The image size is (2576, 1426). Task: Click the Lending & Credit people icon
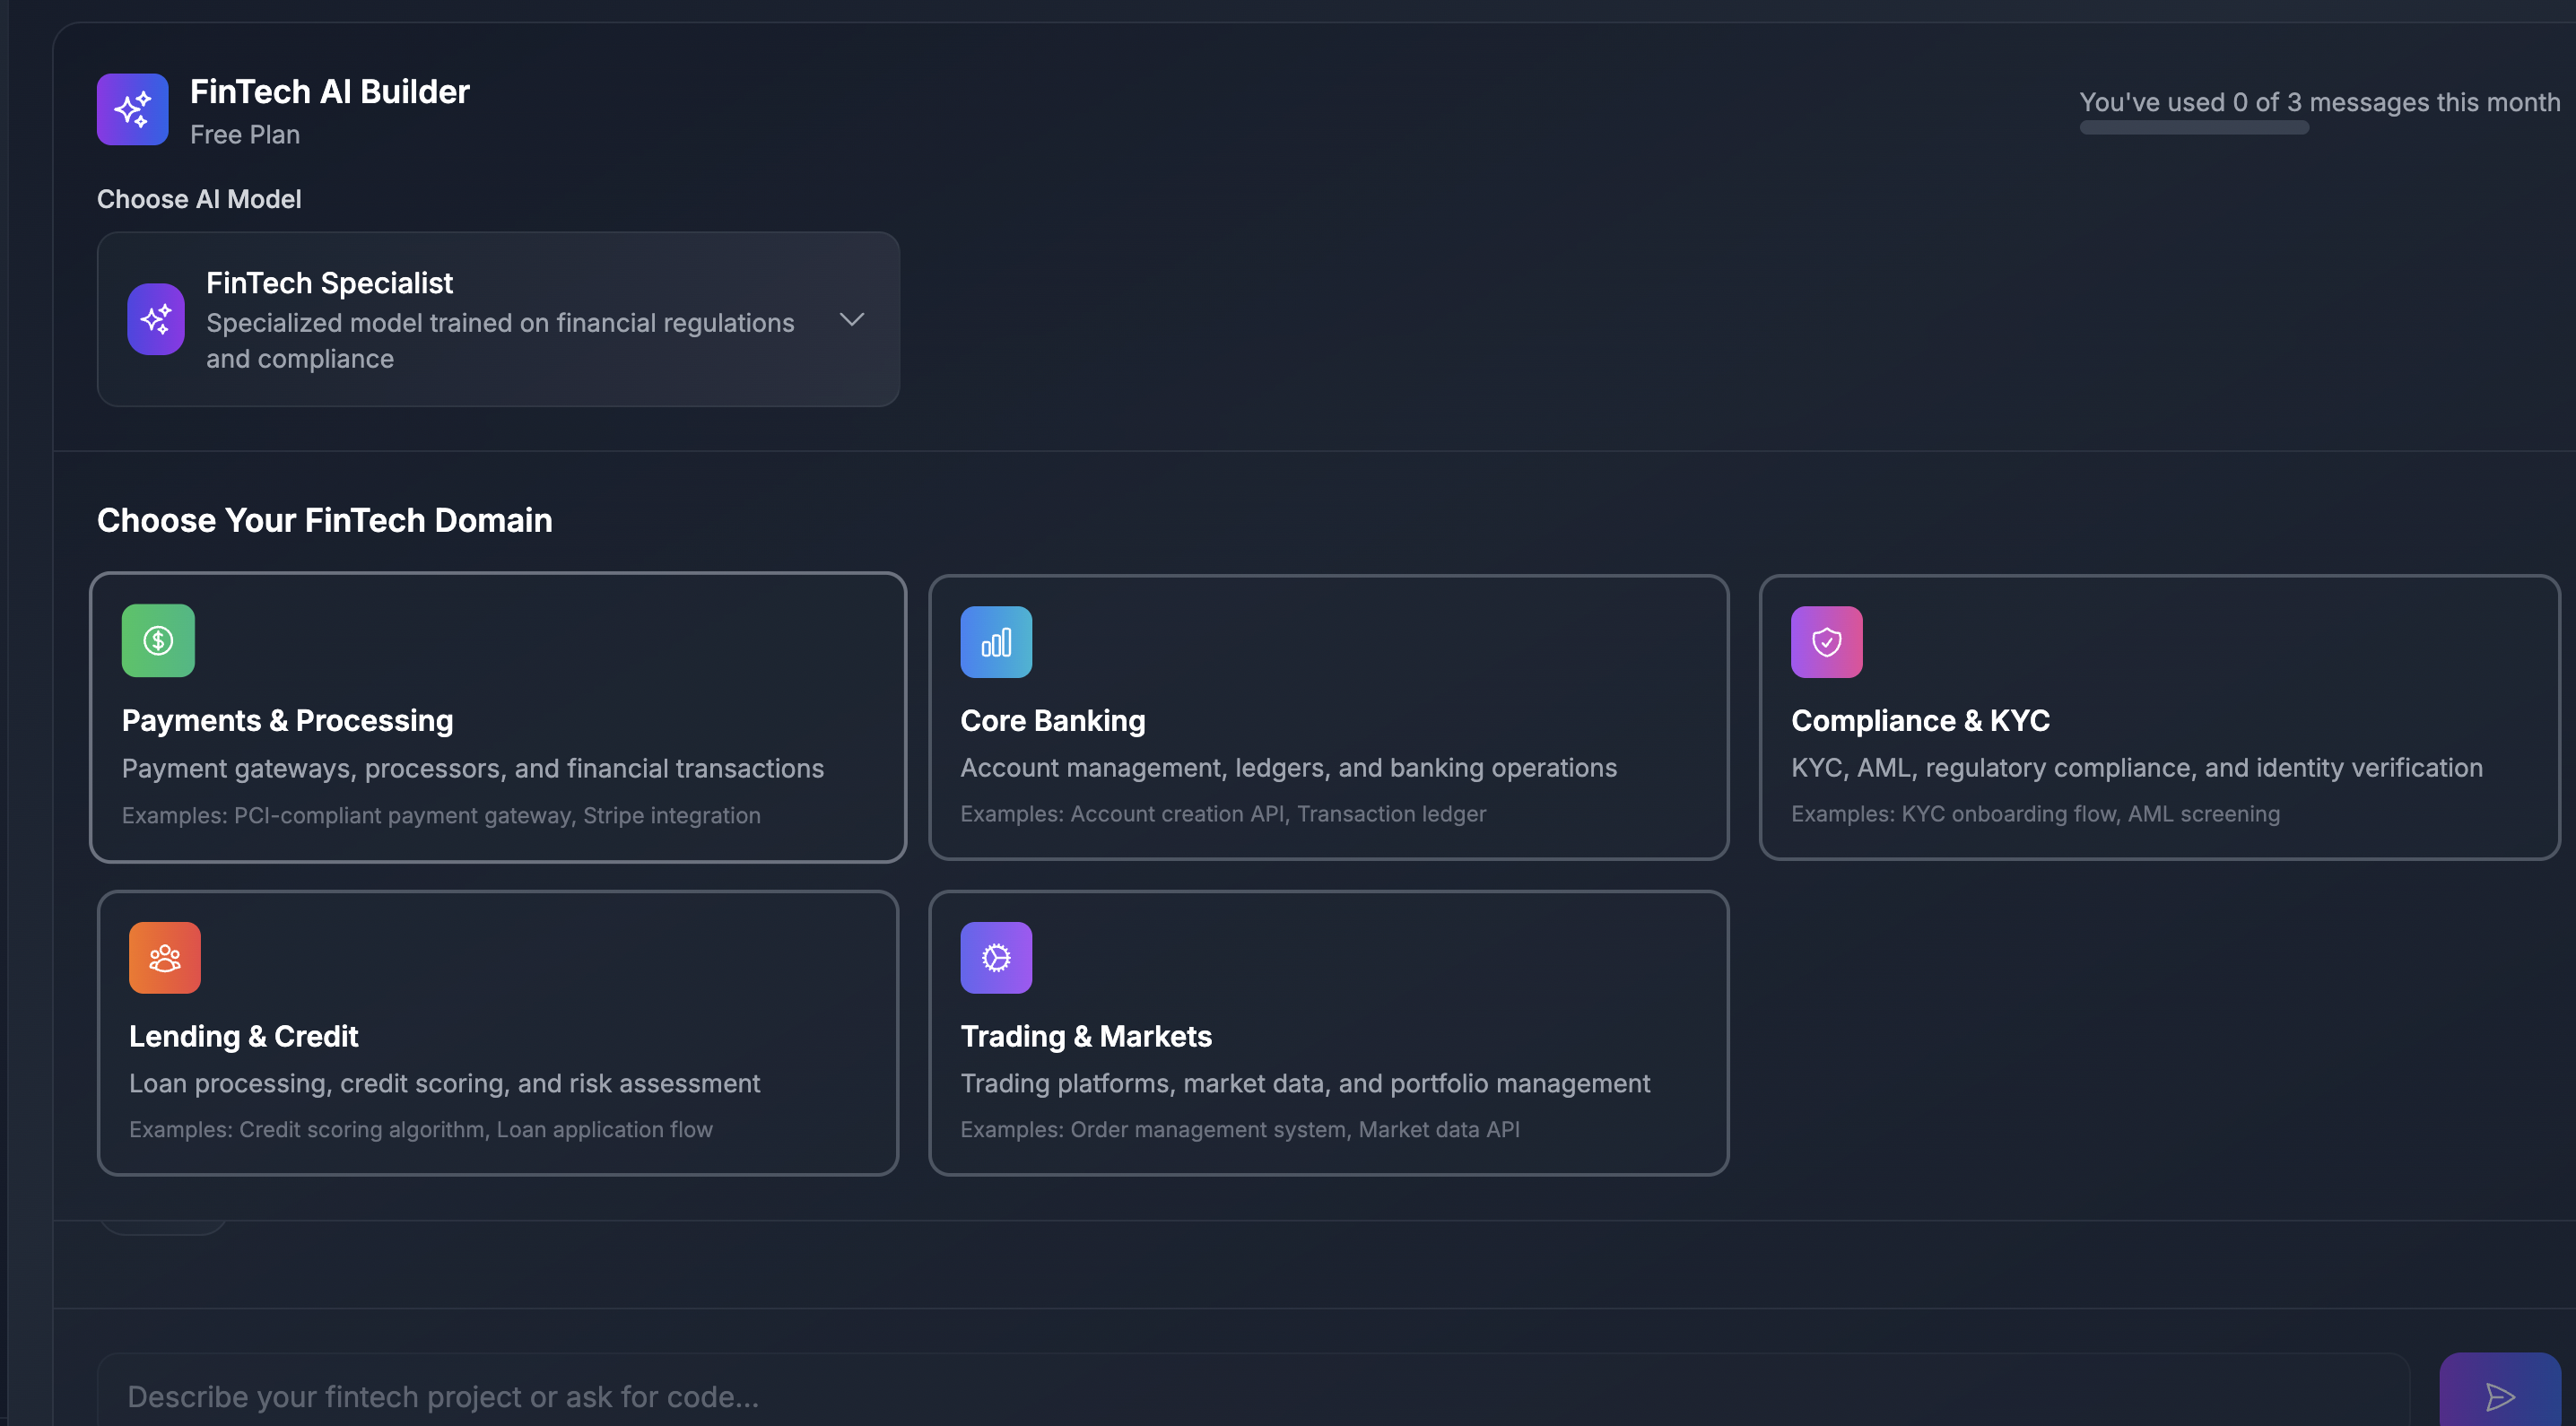(164, 957)
